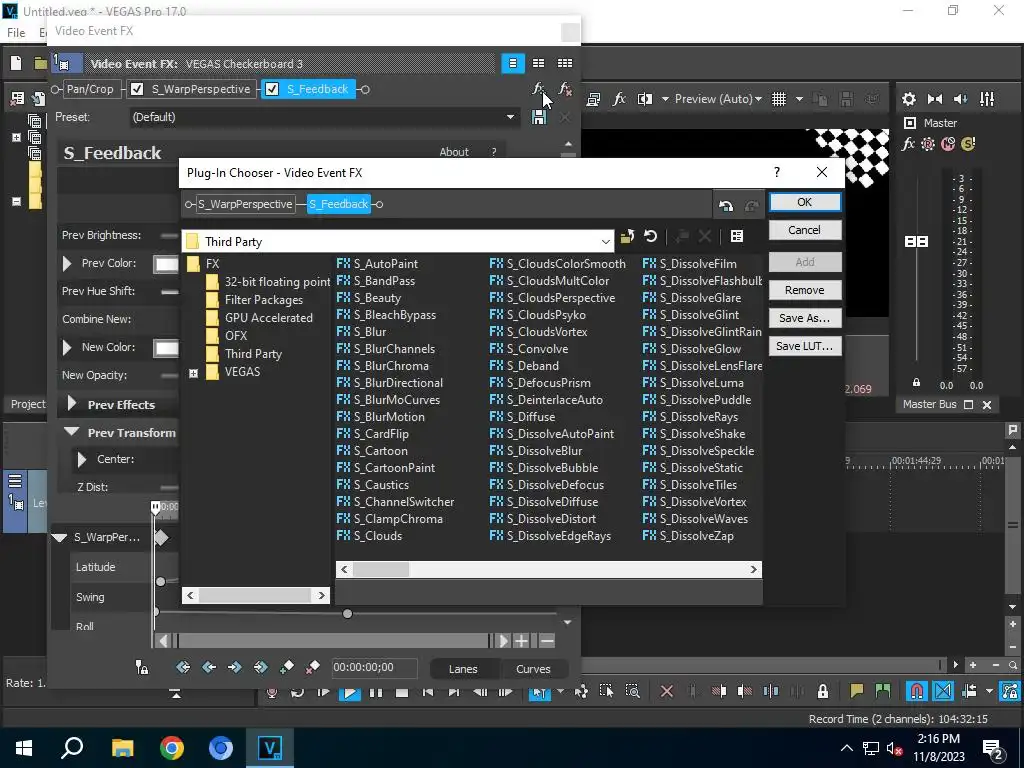The width and height of the screenshot is (1024, 768).
Task: Go to the next keyframe
Action: tap(234, 667)
